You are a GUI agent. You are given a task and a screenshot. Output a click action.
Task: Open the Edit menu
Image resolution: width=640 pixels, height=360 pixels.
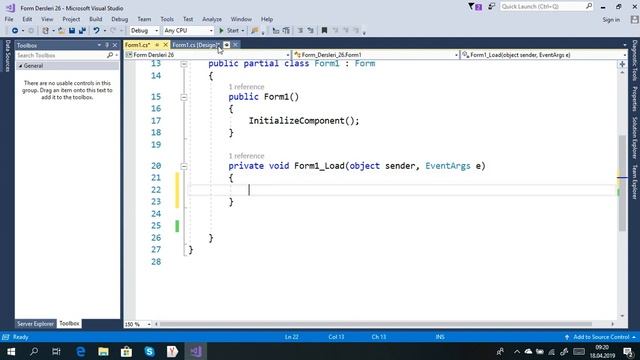pyautogui.click(x=27, y=19)
